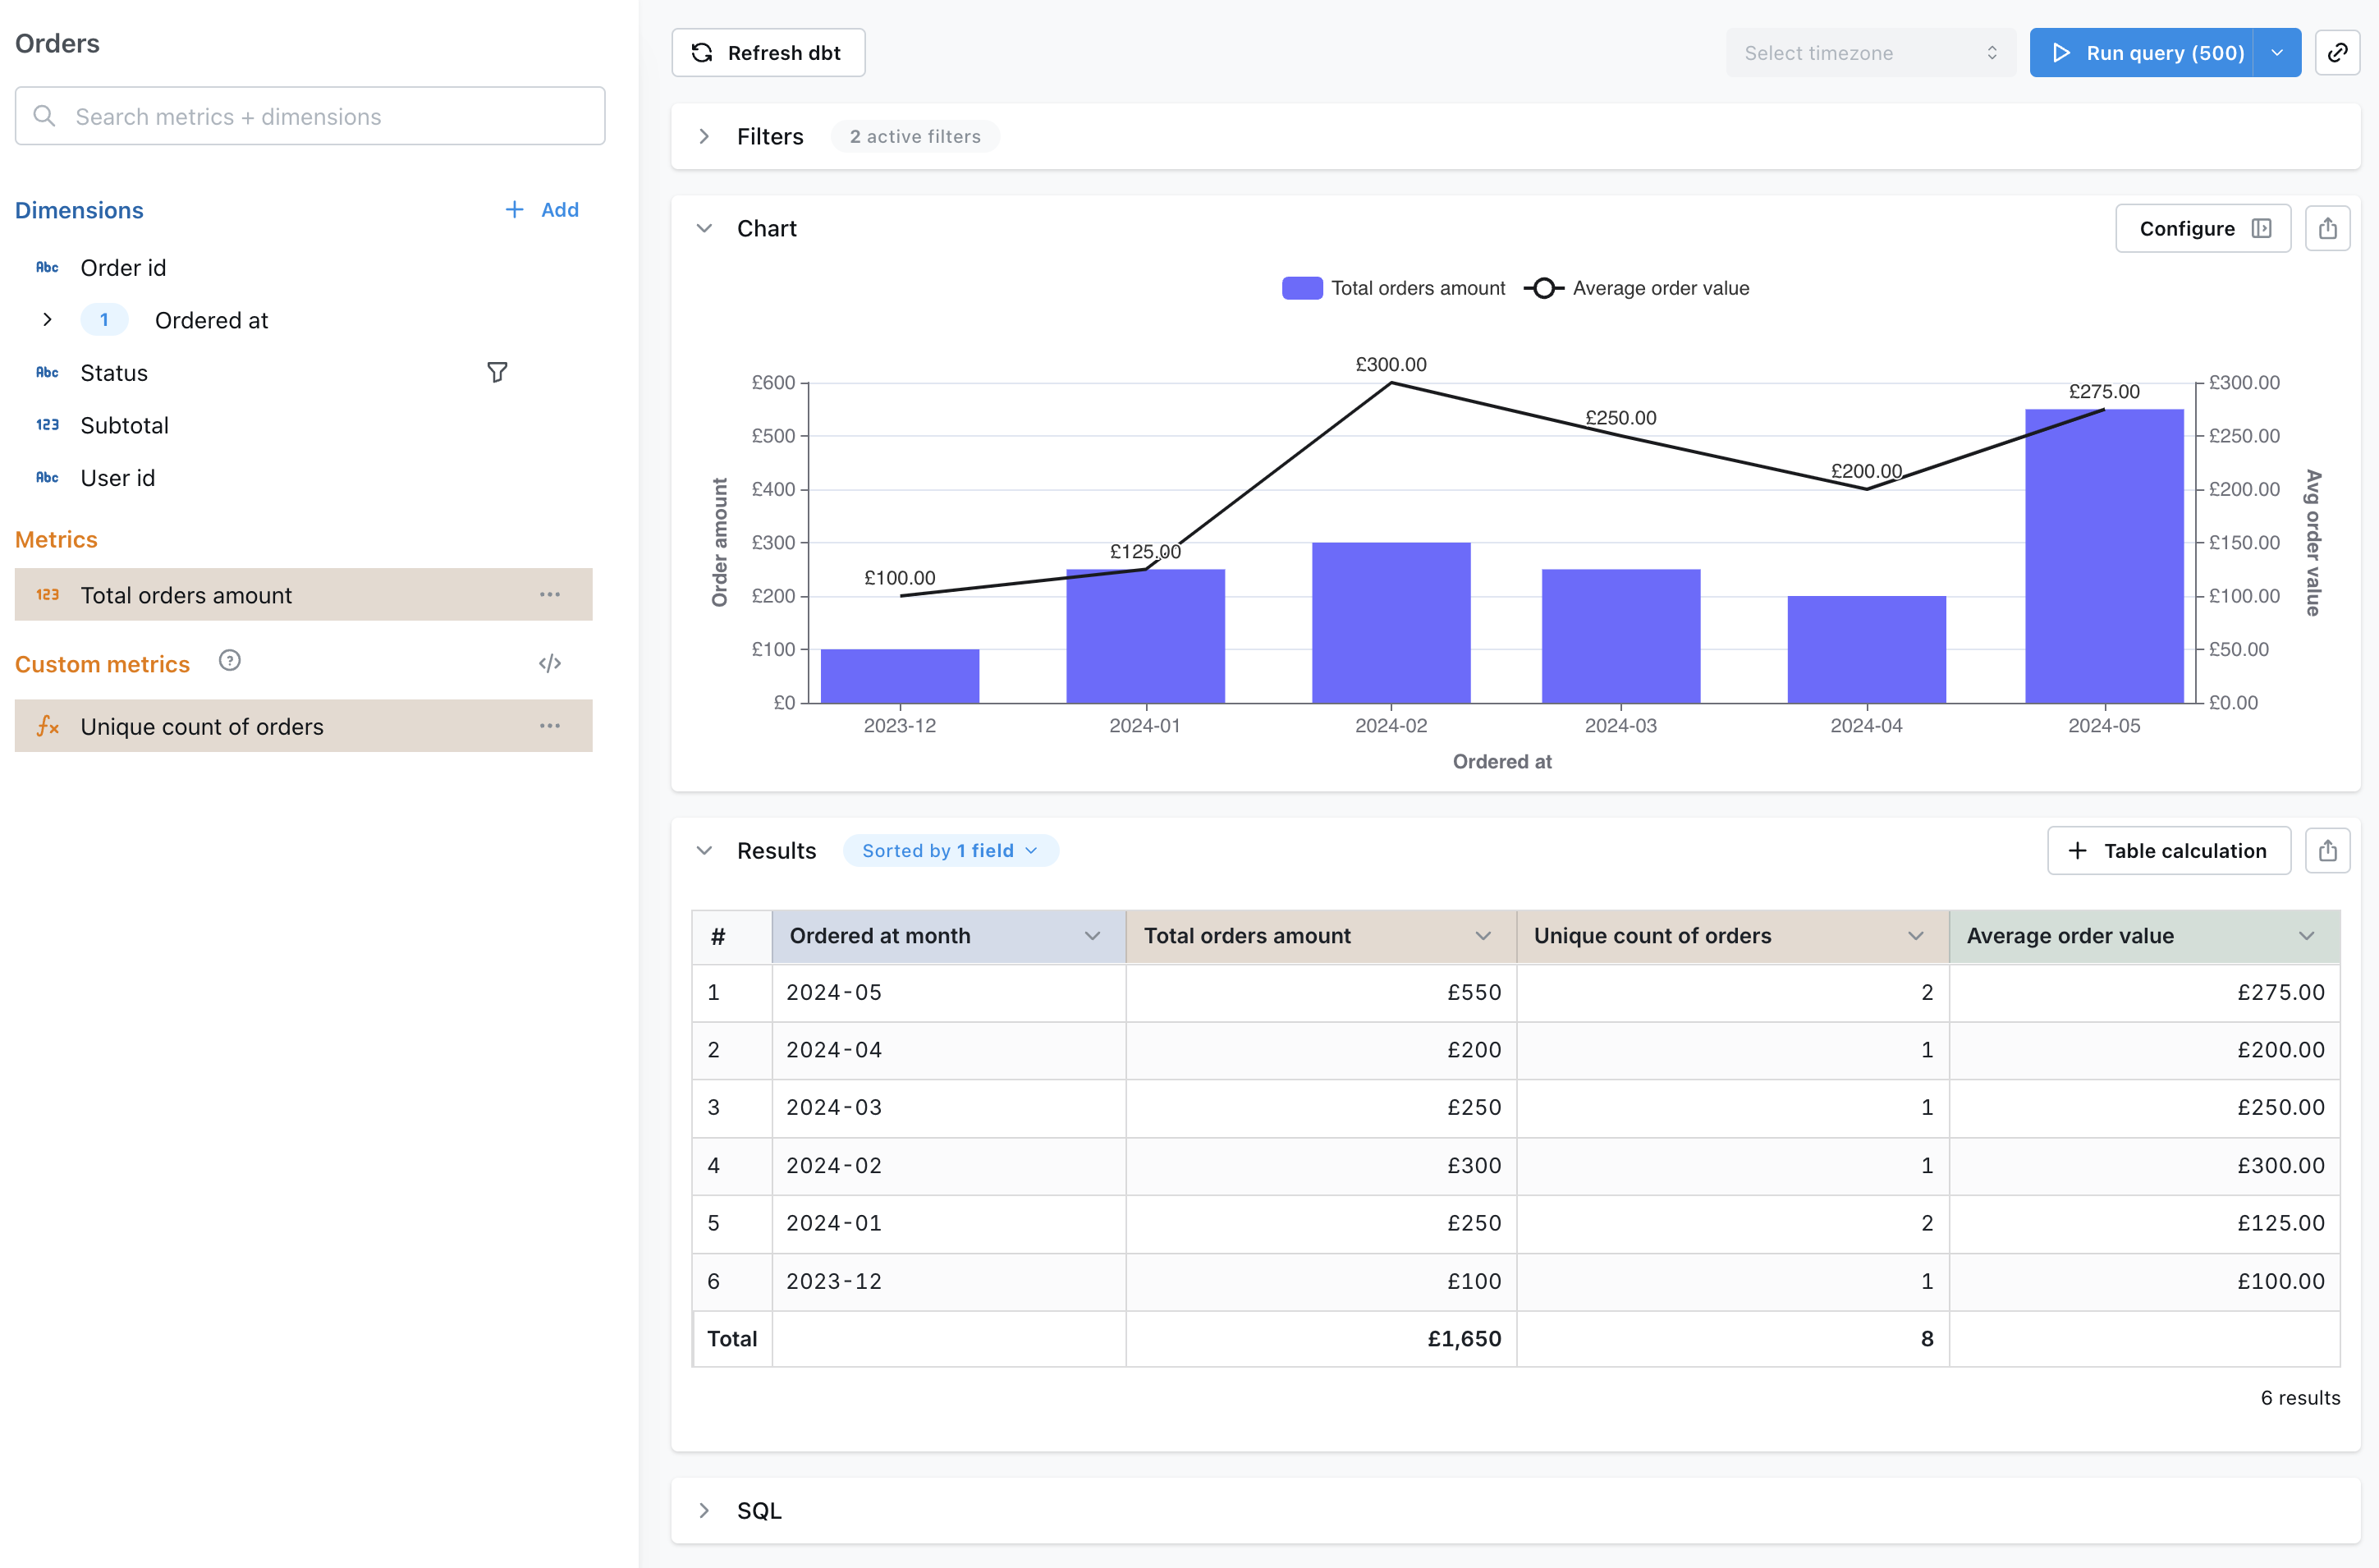The height and width of the screenshot is (1568, 2379).
Task: Expand the Filters section
Action: (x=705, y=136)
